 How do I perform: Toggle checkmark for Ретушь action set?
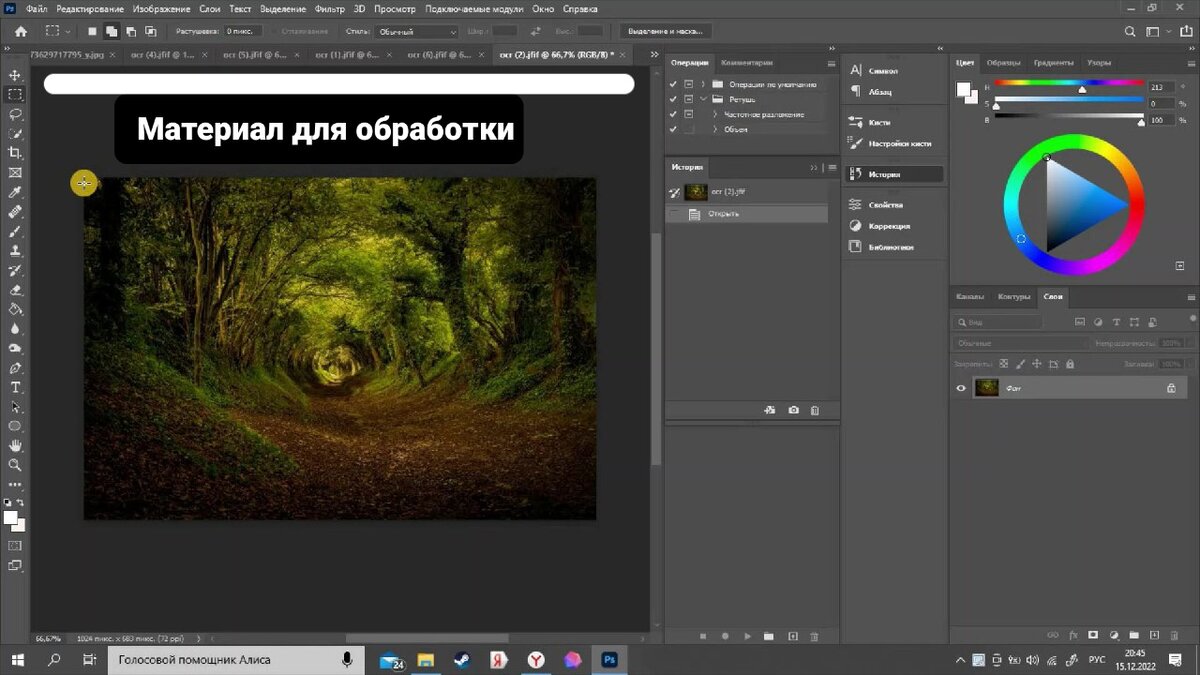coord(673,99)
